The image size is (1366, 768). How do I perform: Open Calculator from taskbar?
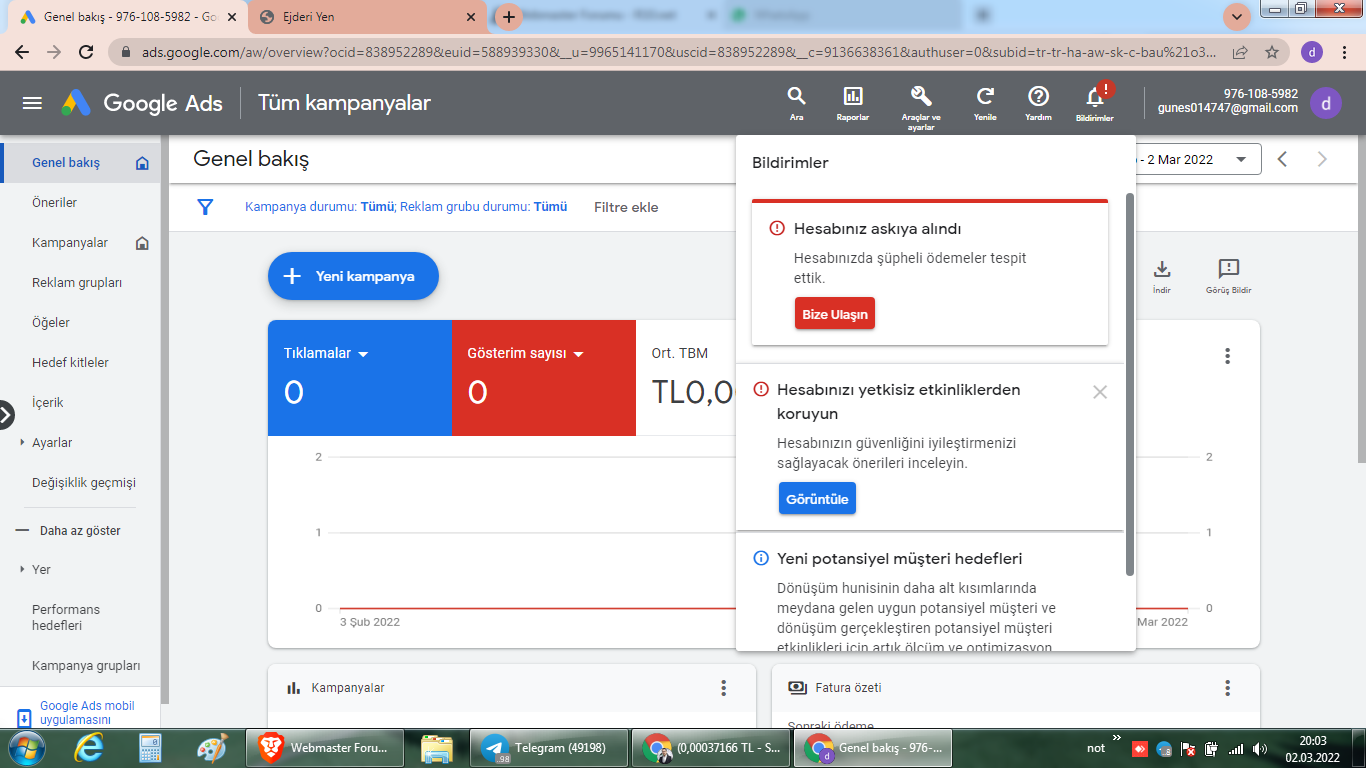click(x=150, y=748)
